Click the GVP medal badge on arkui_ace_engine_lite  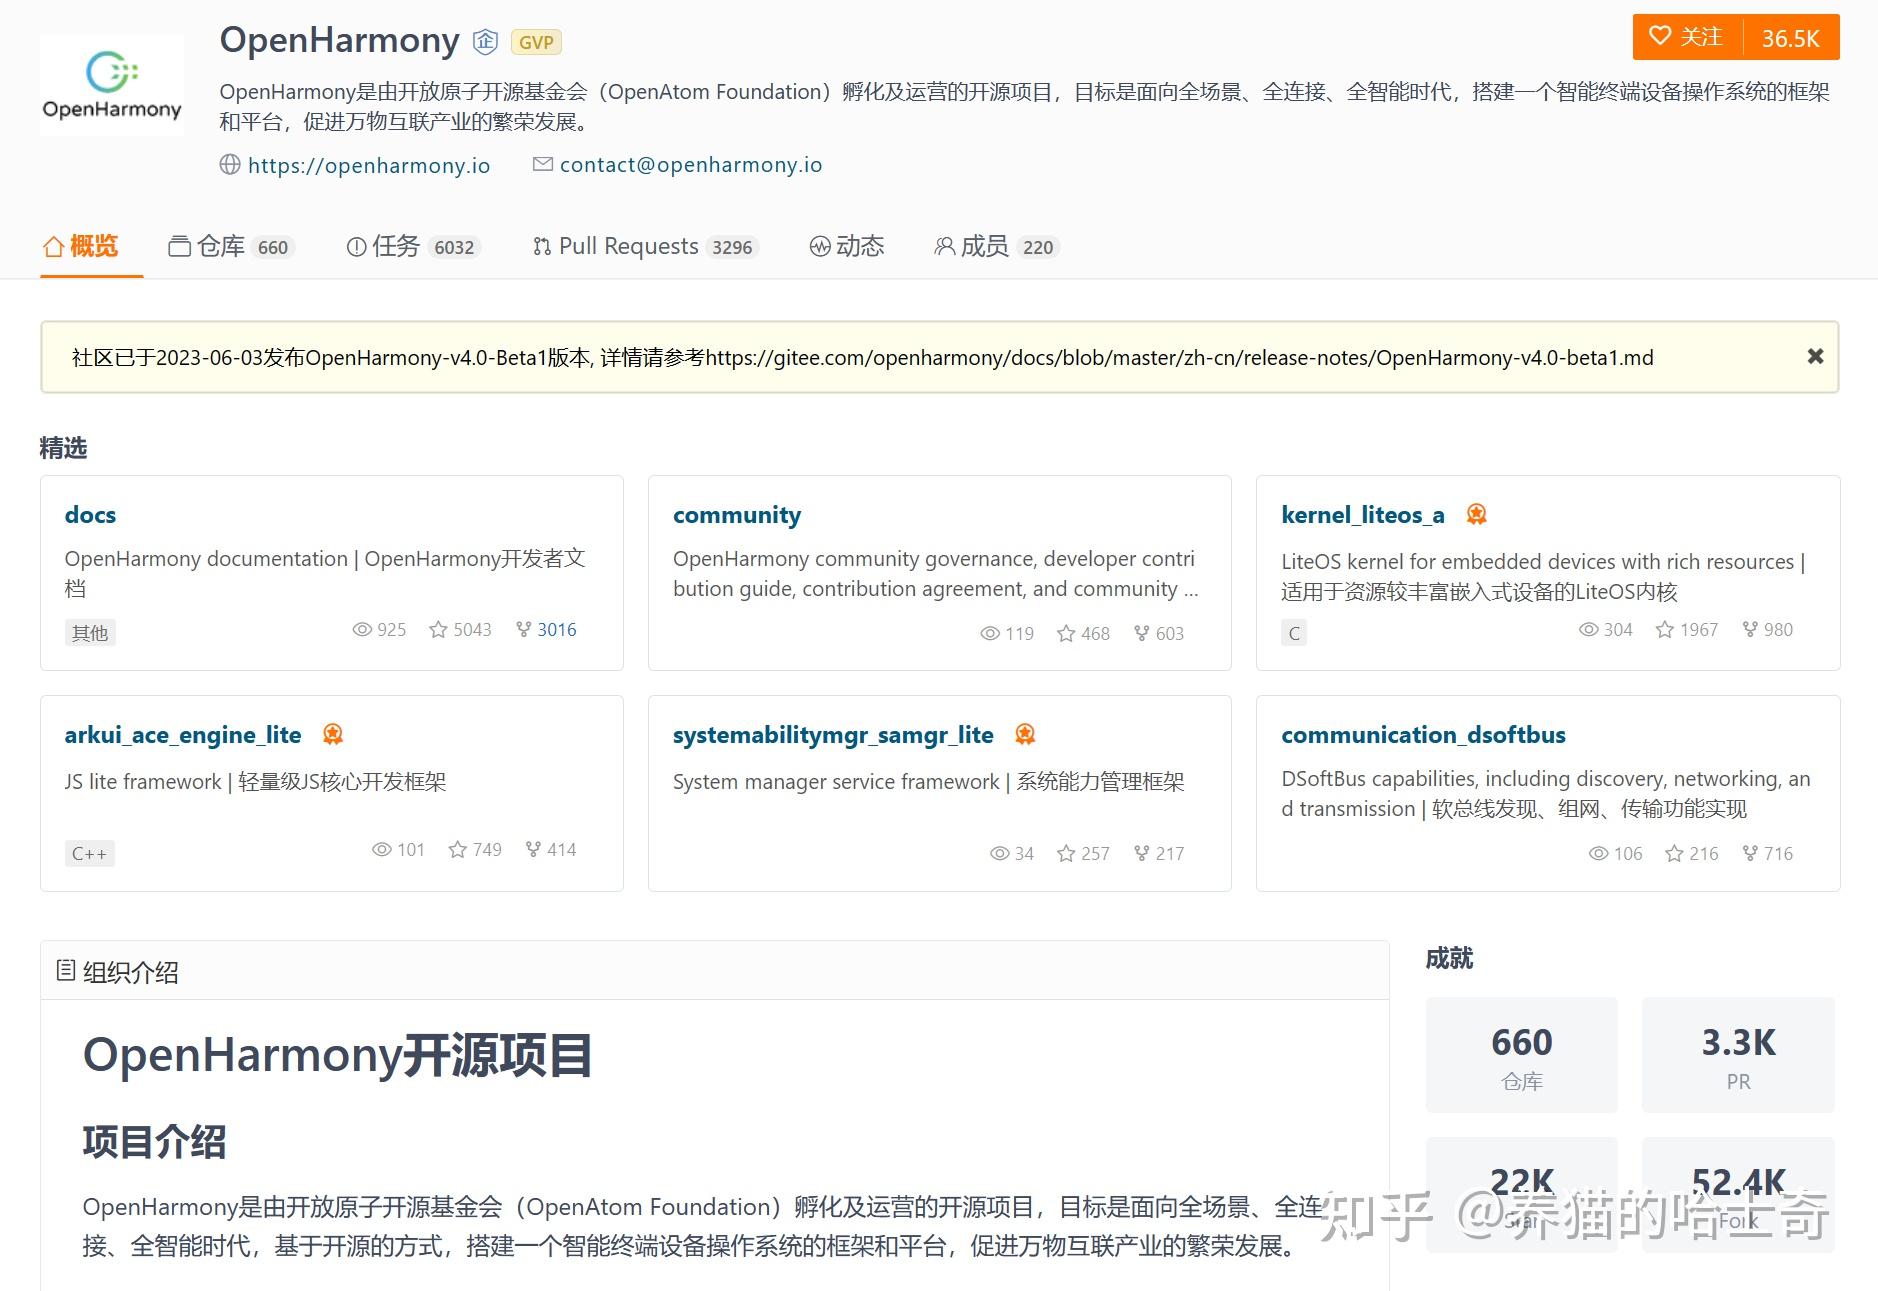(x=331, y=733)
